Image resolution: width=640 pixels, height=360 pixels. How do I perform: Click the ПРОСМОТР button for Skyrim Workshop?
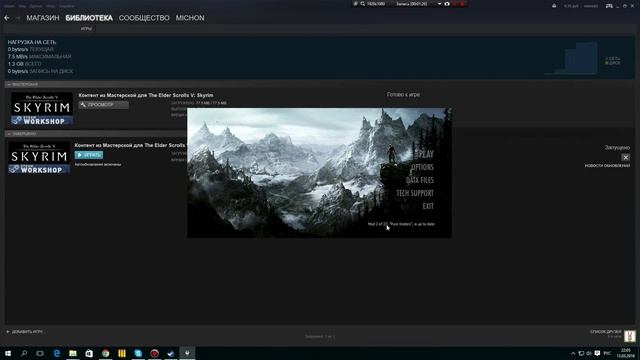coord(104,105)
